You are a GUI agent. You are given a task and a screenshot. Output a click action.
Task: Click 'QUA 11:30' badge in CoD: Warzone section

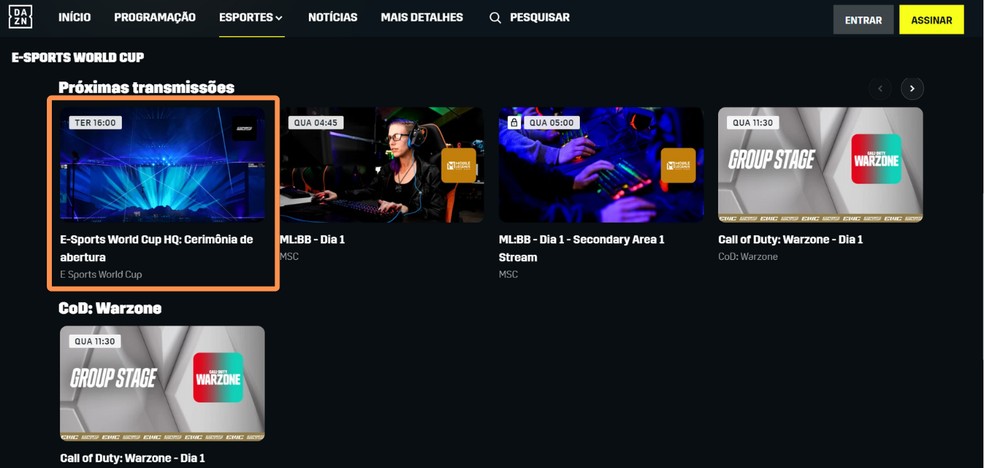click(95, 341)
